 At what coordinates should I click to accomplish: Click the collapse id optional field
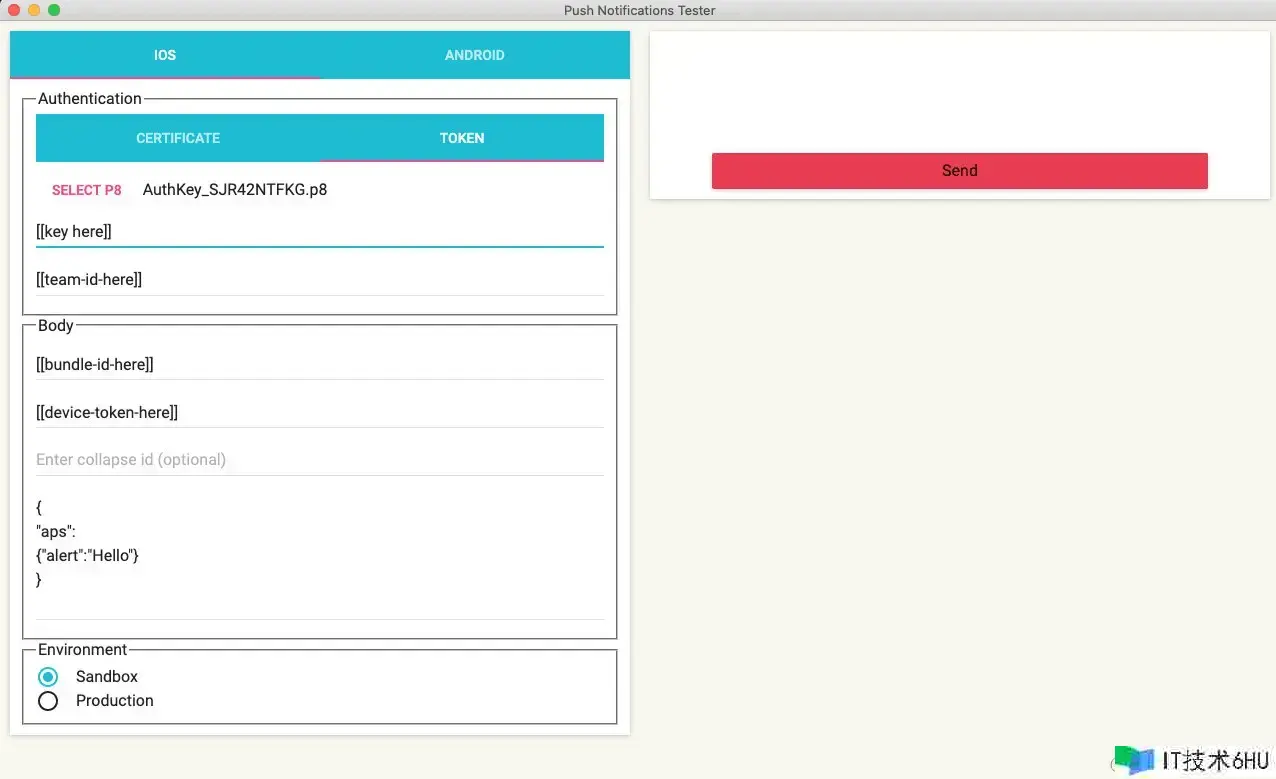tap(319, 460)
